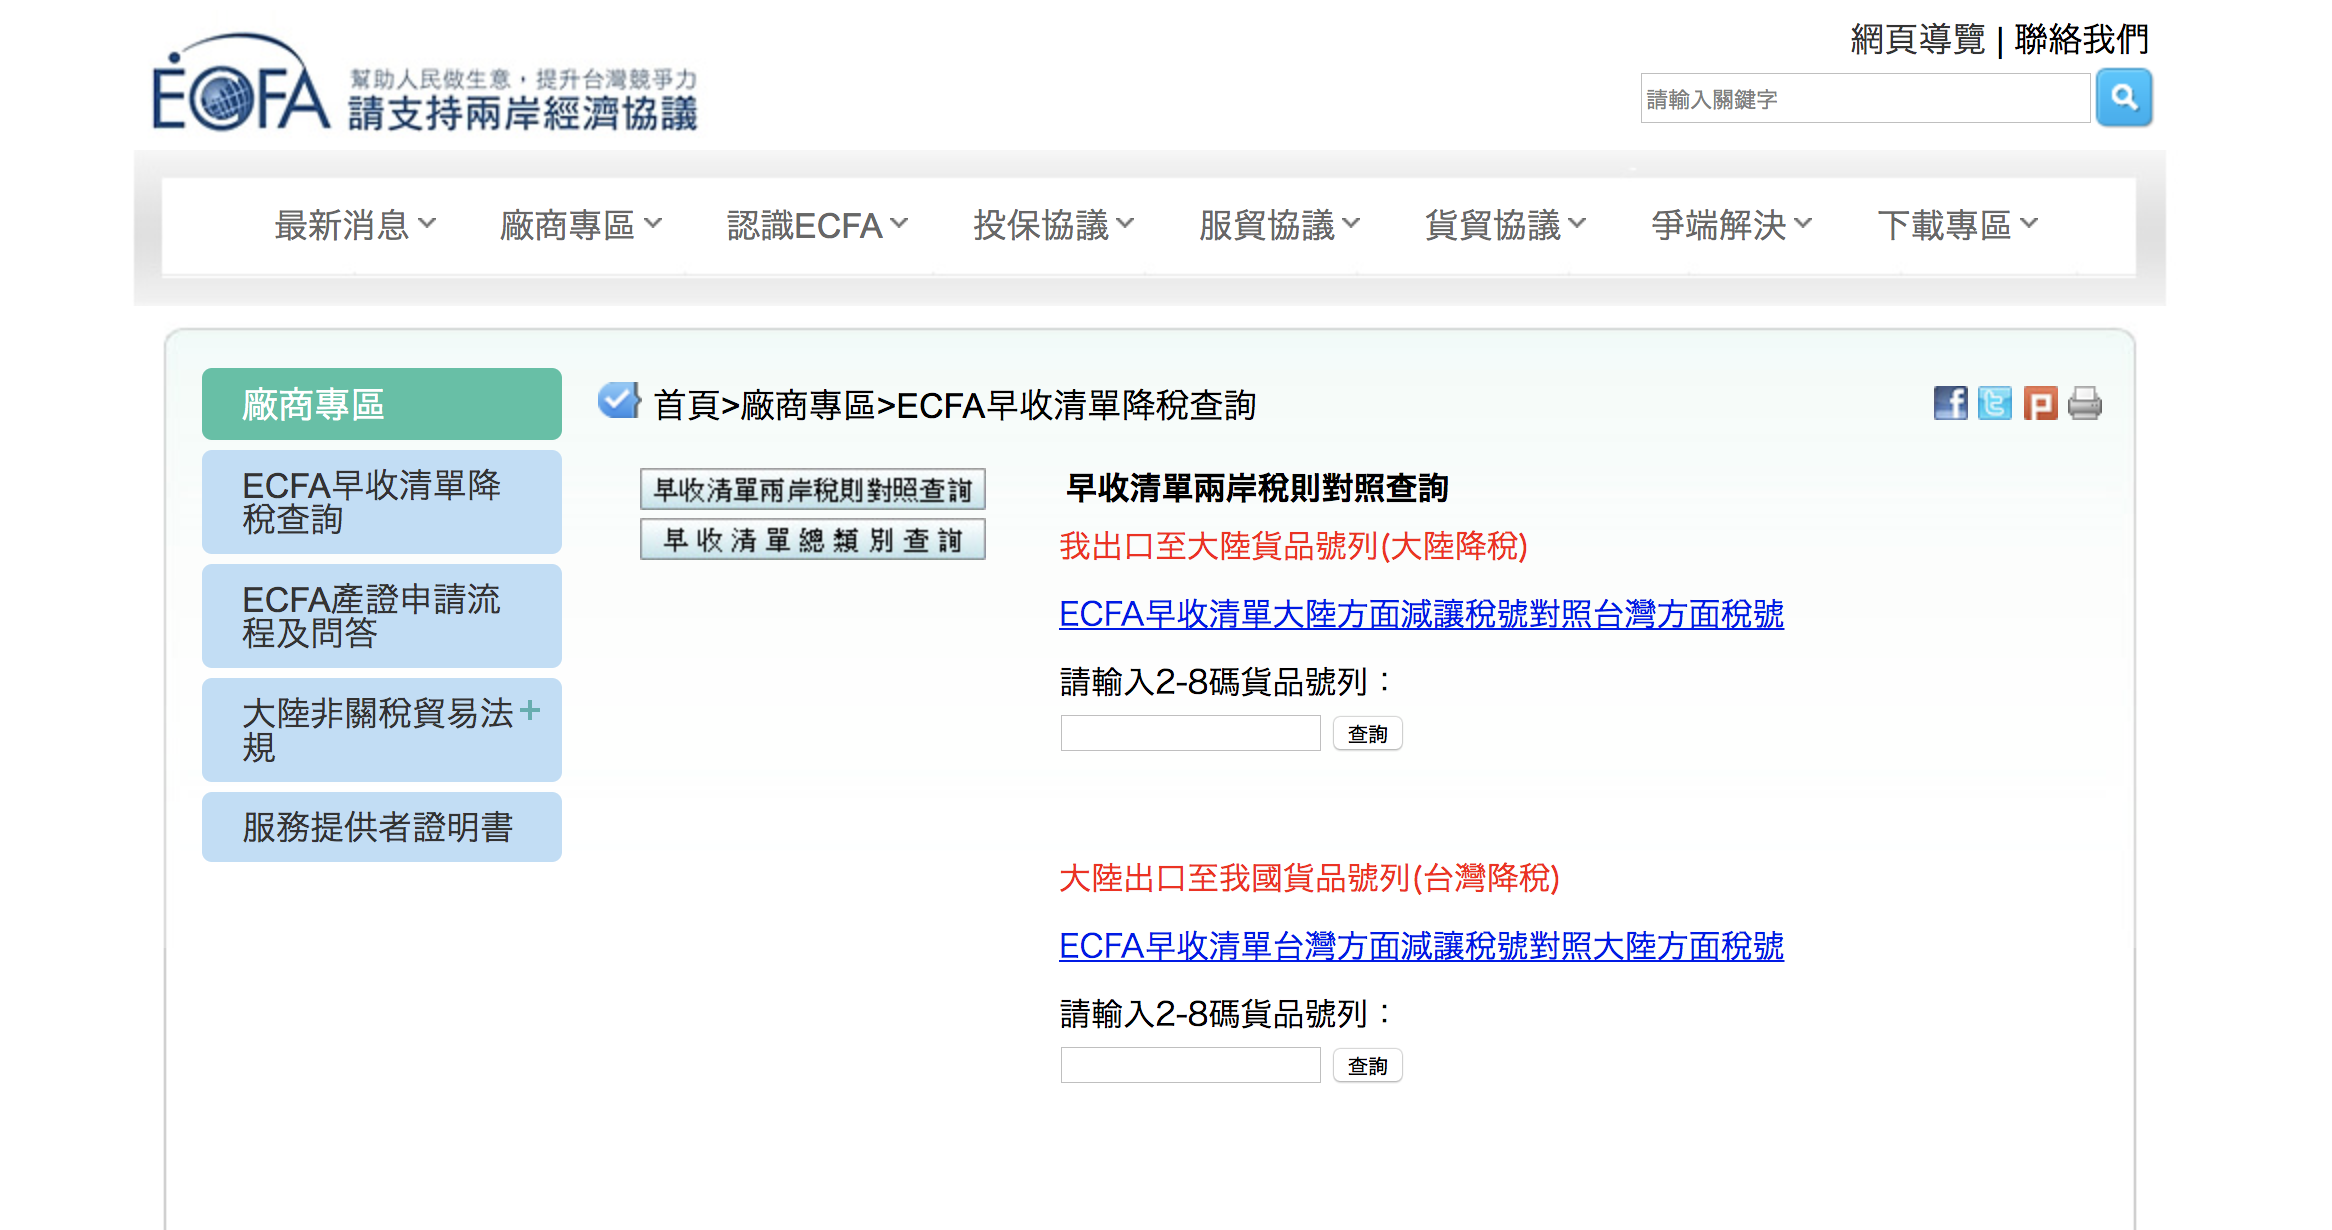Open ECFA早收清單大陸方面減讓稅號對照 link

(1420, 614)
